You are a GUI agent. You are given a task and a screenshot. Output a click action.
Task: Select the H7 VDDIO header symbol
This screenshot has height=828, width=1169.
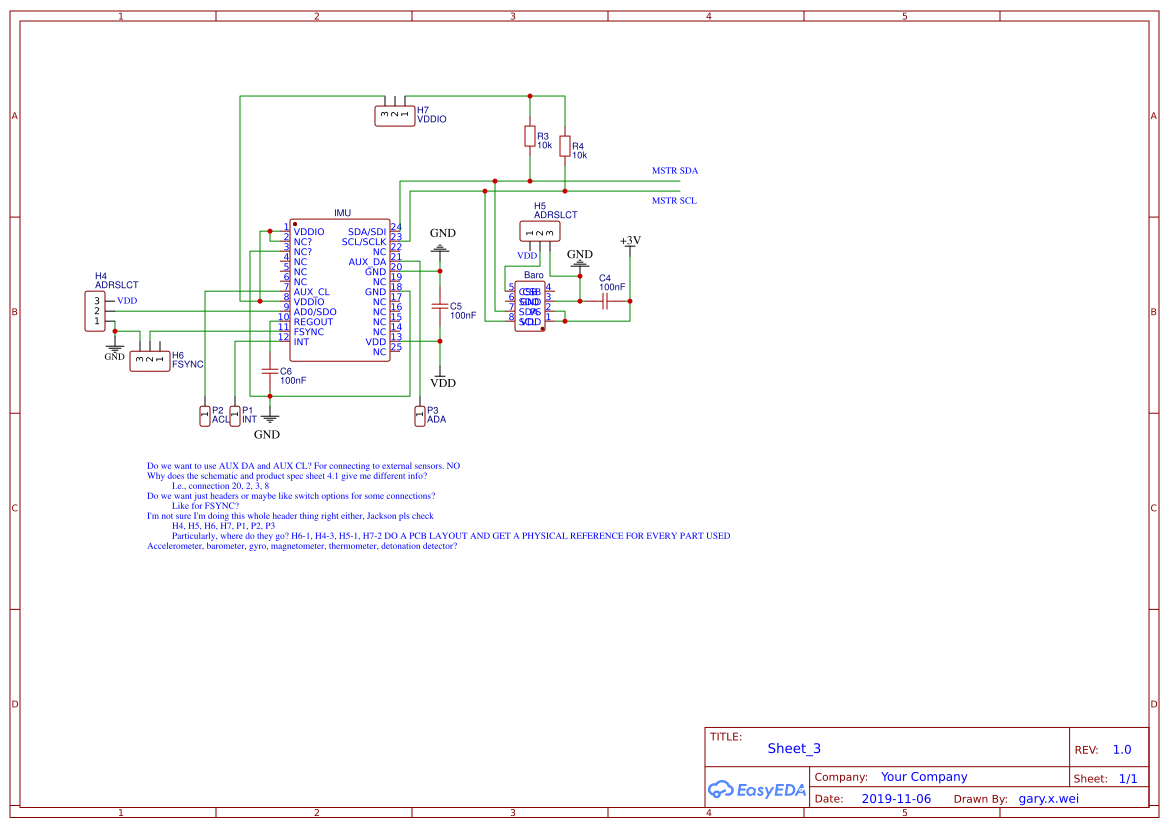click(x=394, y=113)
